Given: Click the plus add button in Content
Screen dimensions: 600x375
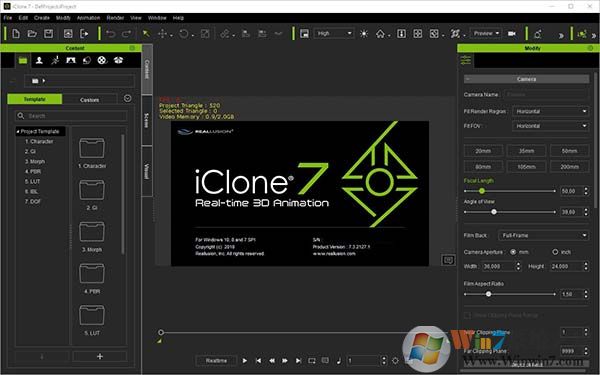Looking at the screenshot, I should 100,356.
